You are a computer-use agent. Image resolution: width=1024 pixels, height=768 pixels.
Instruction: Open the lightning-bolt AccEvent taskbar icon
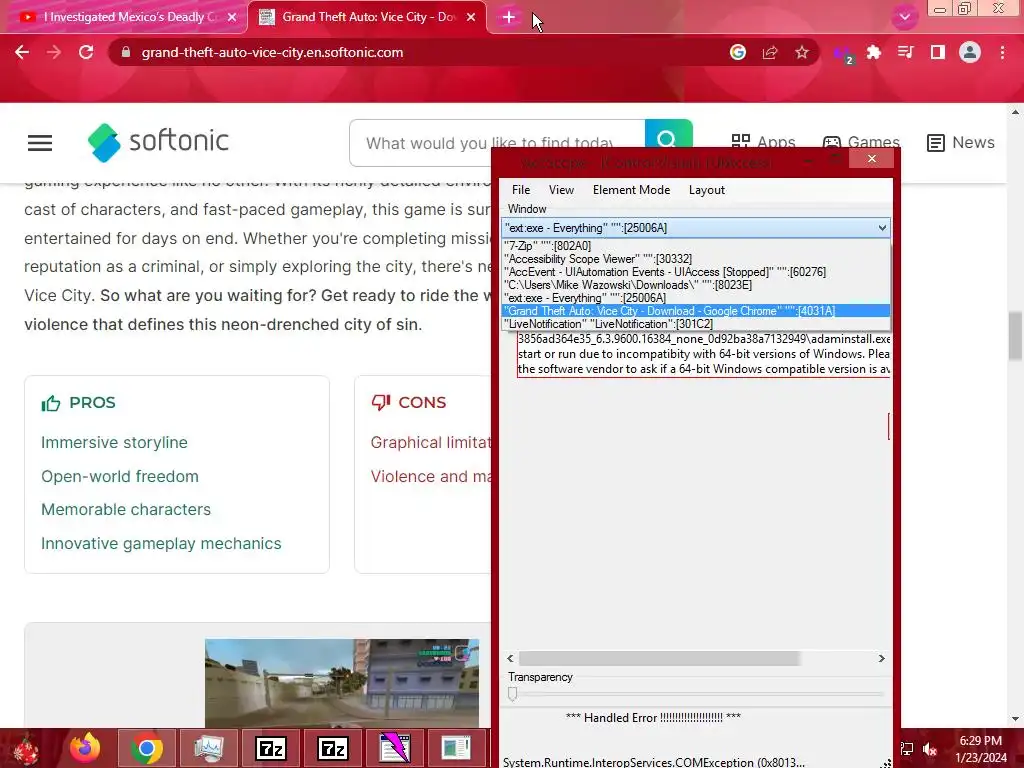coord(394,748)
